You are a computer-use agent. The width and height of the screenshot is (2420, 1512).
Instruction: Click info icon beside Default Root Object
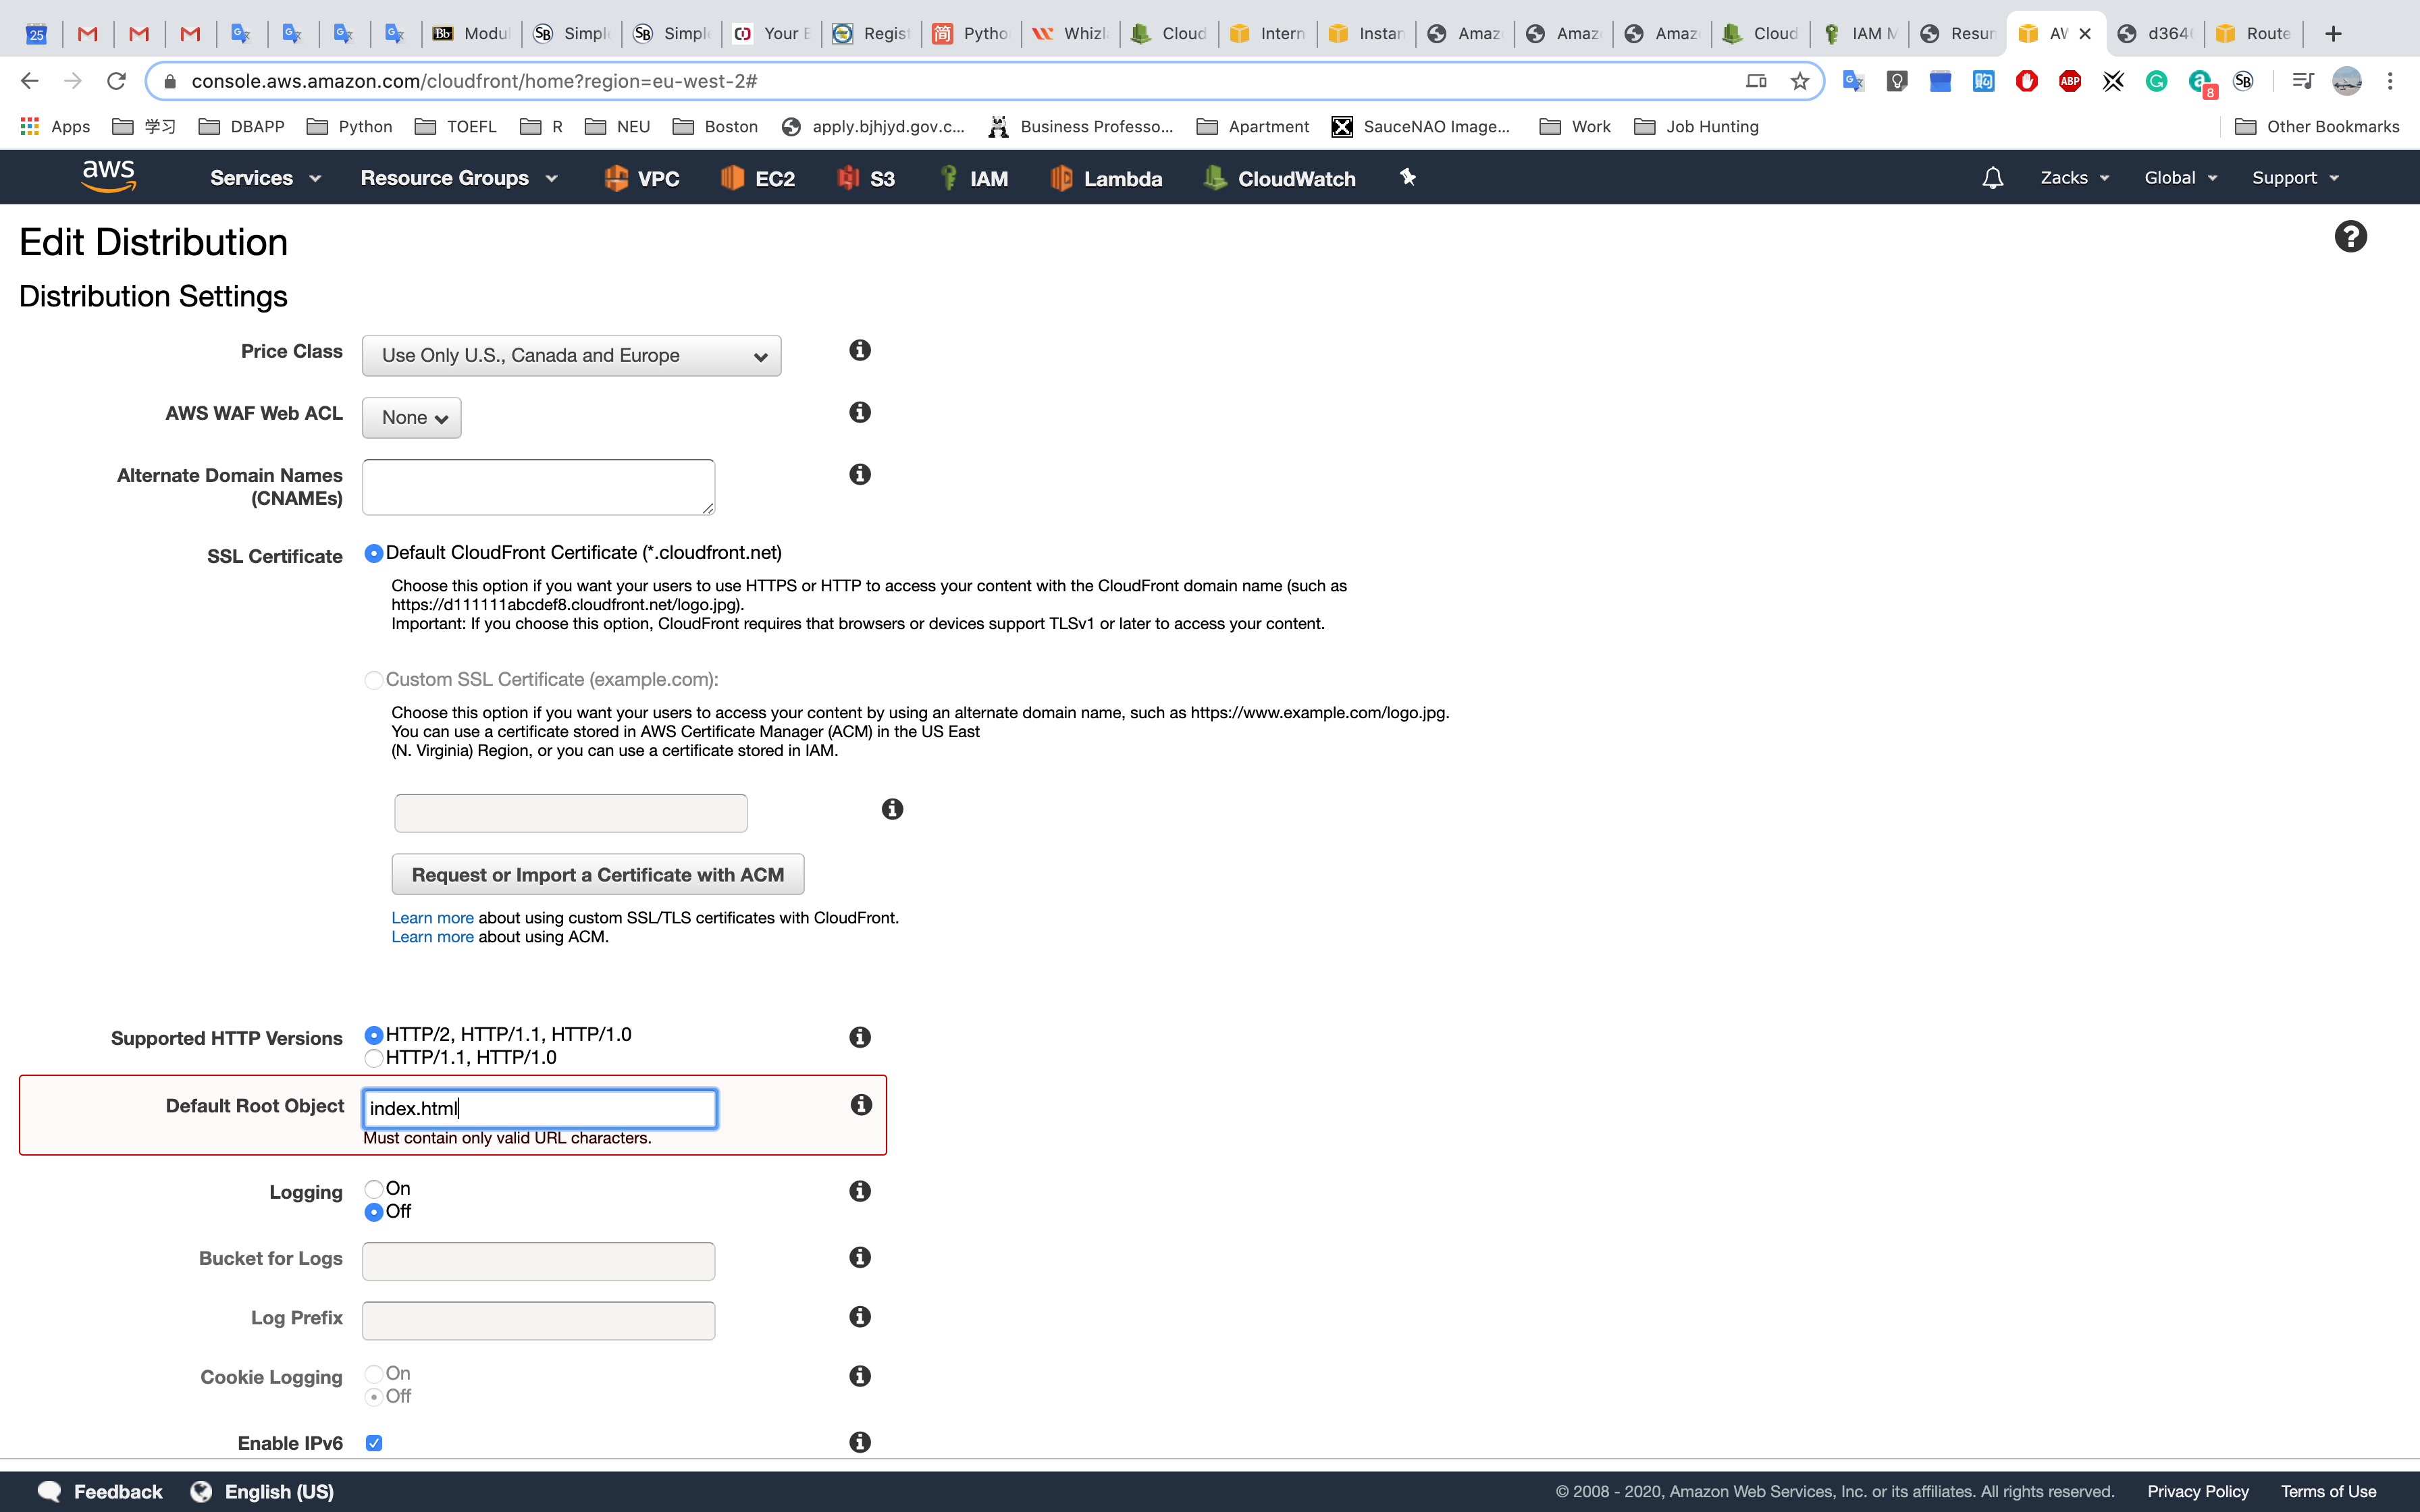[861, 1105]
